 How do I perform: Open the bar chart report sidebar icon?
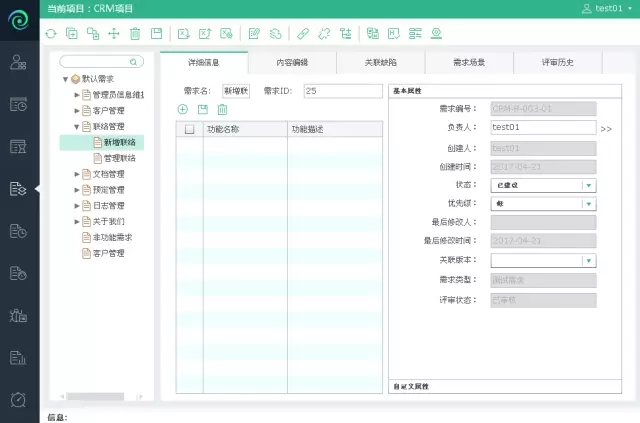tap(18, 358)
